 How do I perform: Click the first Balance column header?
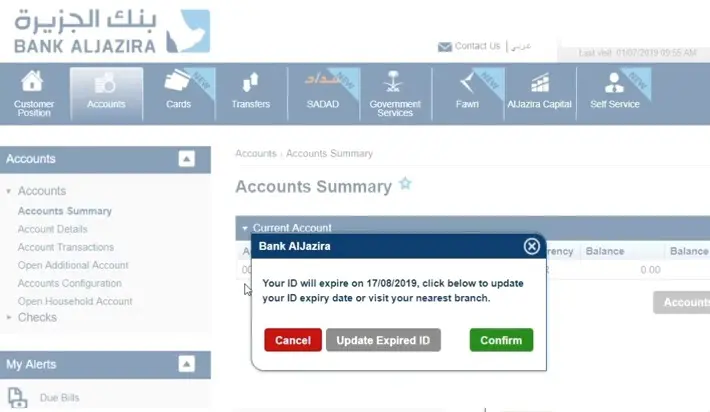[604, 251]
